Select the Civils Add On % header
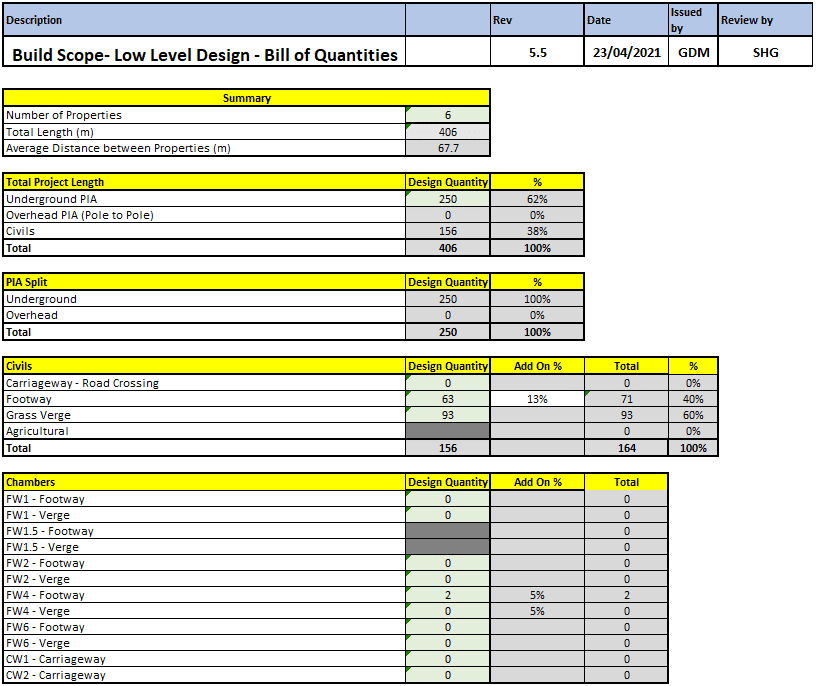 (x=537, y=366)
